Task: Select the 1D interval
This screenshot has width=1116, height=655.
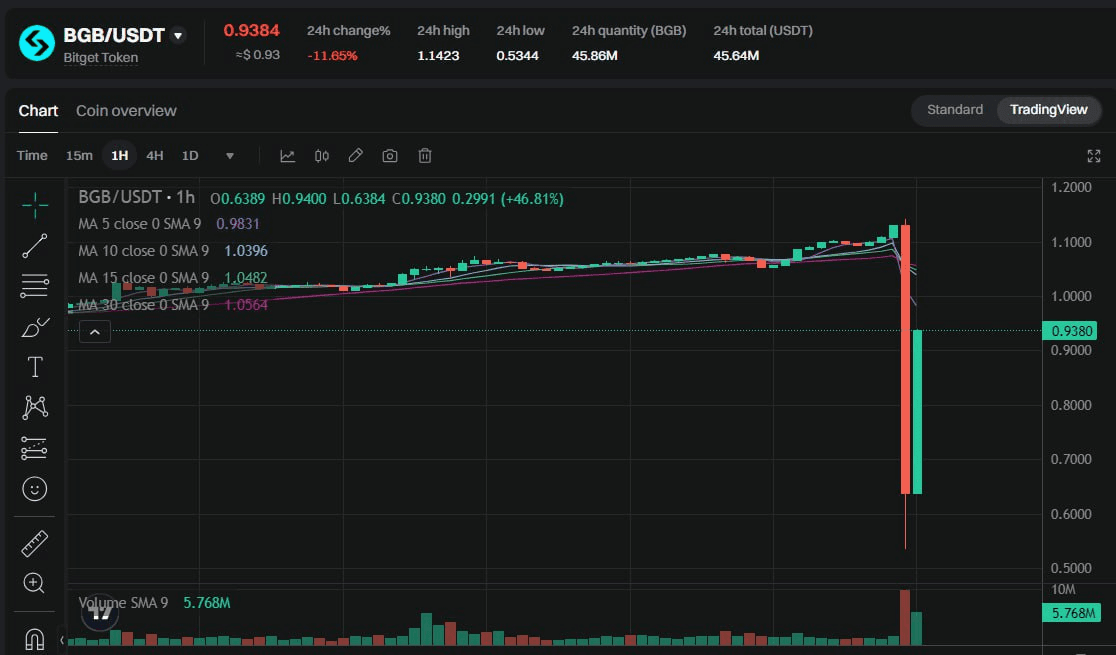Action: (x=190, y=155)
